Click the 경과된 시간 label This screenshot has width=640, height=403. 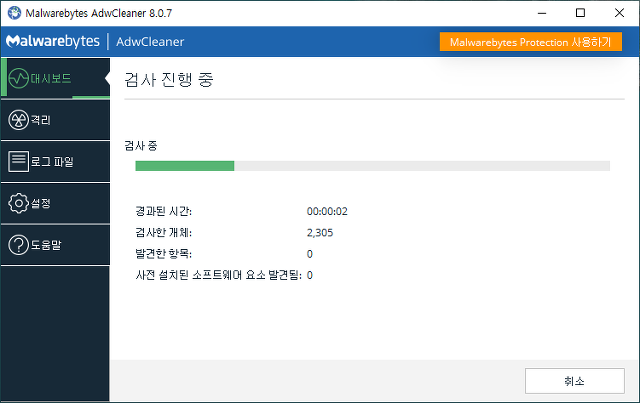[x=163, y=212]
